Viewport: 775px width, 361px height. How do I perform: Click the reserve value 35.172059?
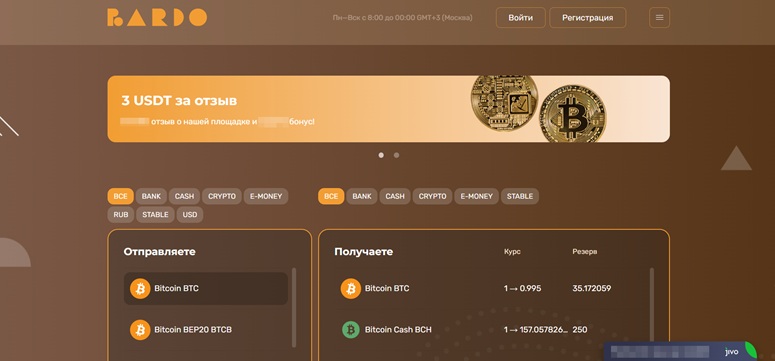592,288
